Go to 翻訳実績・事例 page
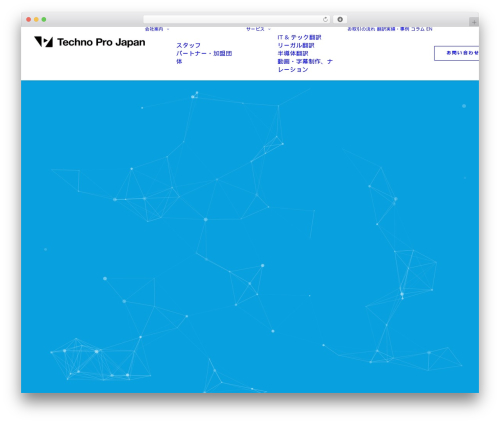Image resolution: width=500 pixels, height=423 pixels. [393, 29]
